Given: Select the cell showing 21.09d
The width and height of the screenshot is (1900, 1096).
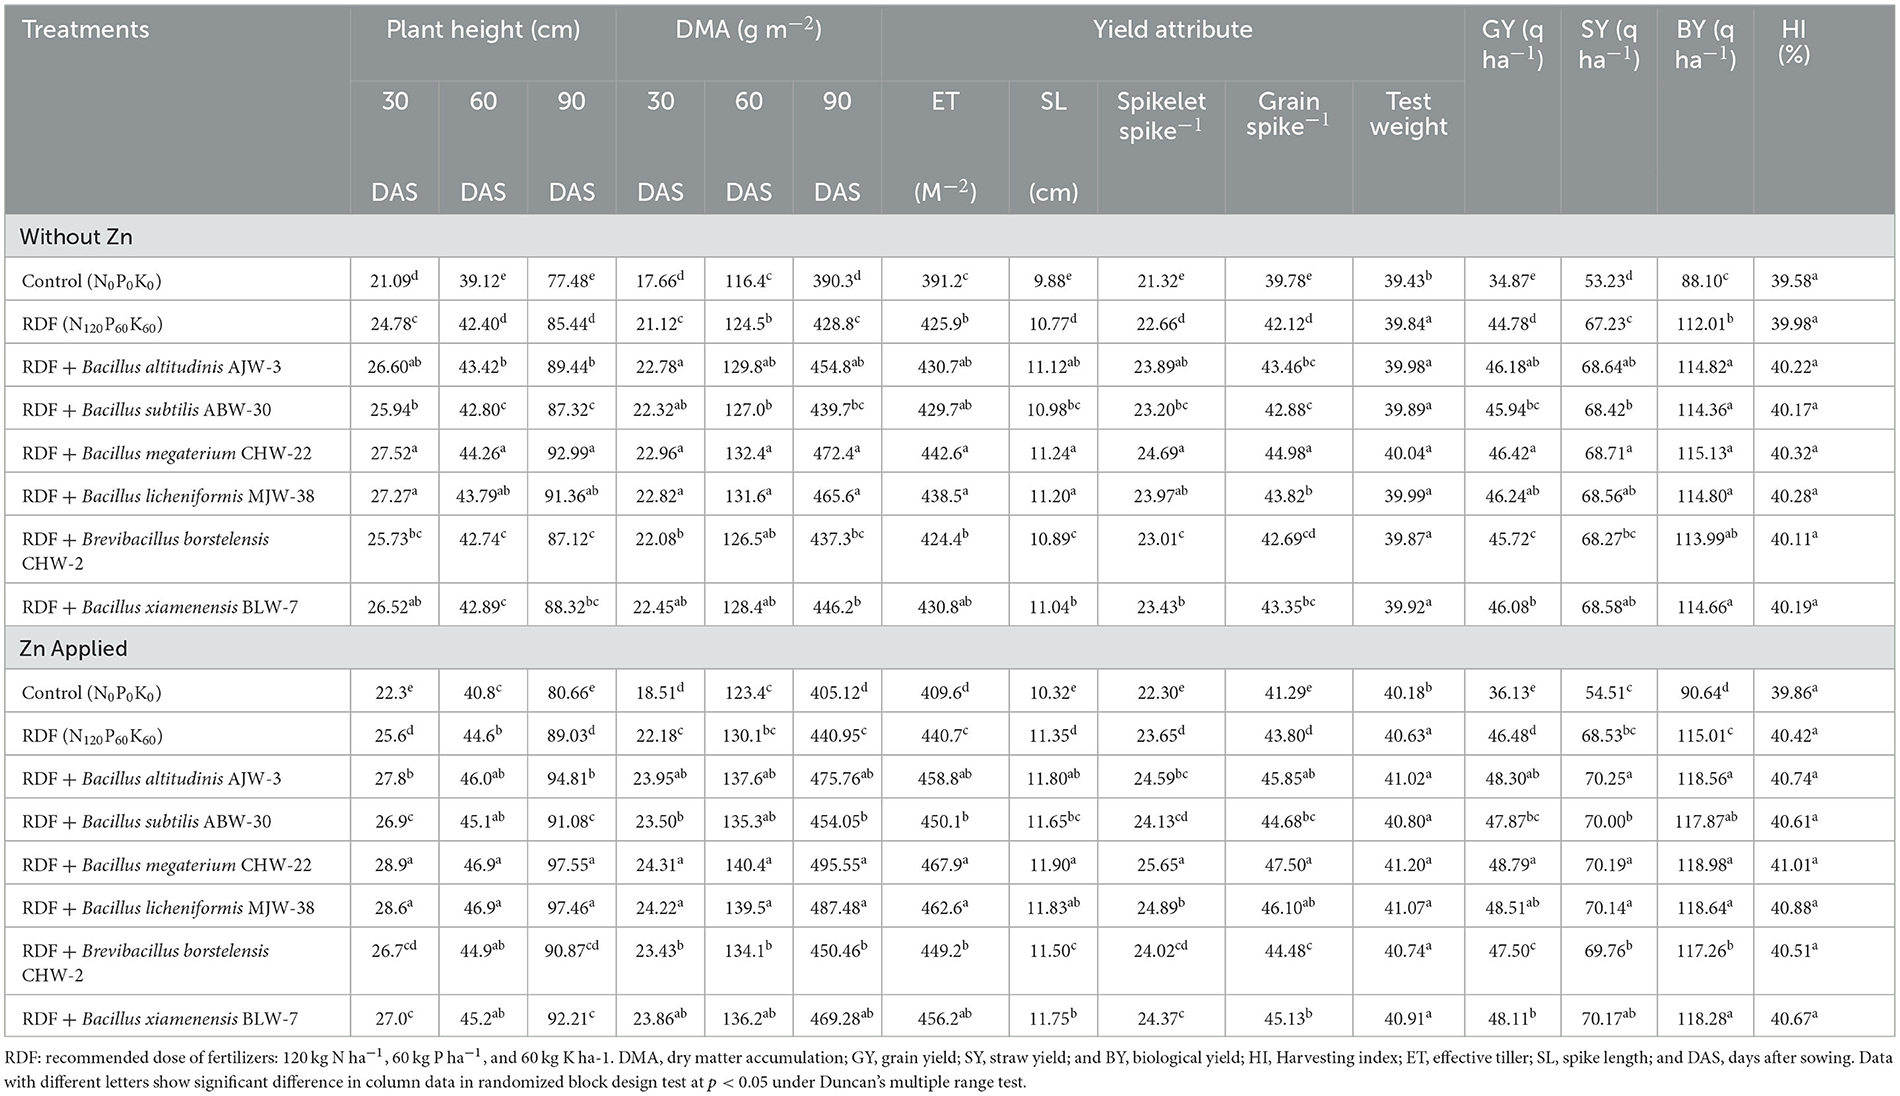Looking at the screenshot, I should point(394,280).
